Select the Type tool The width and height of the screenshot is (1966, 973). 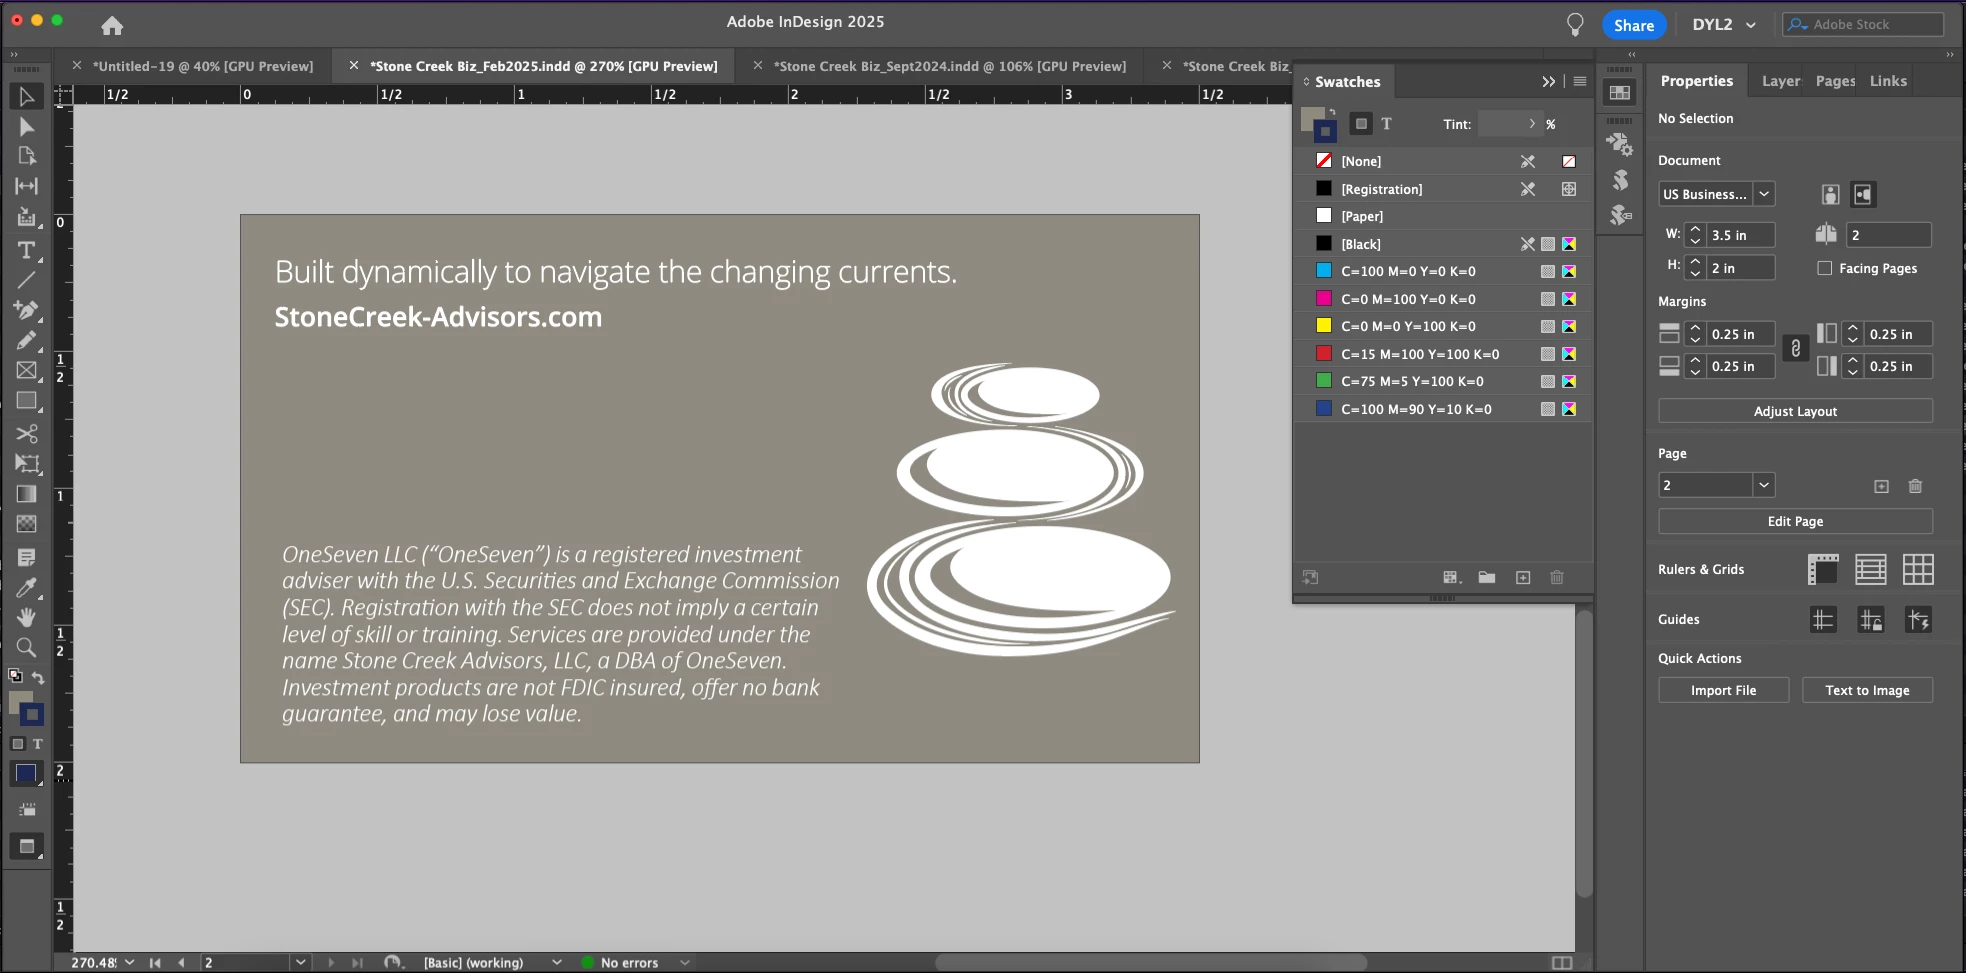point(27,250)
